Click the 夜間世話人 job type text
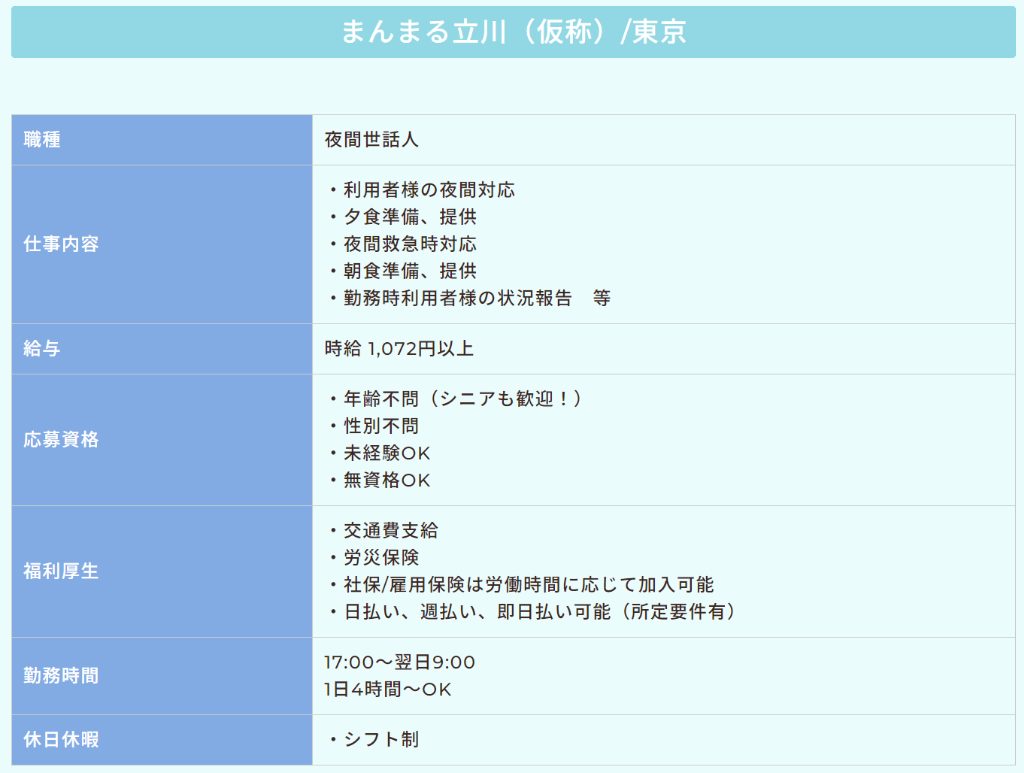The image size is (1024, 773). 371,140
